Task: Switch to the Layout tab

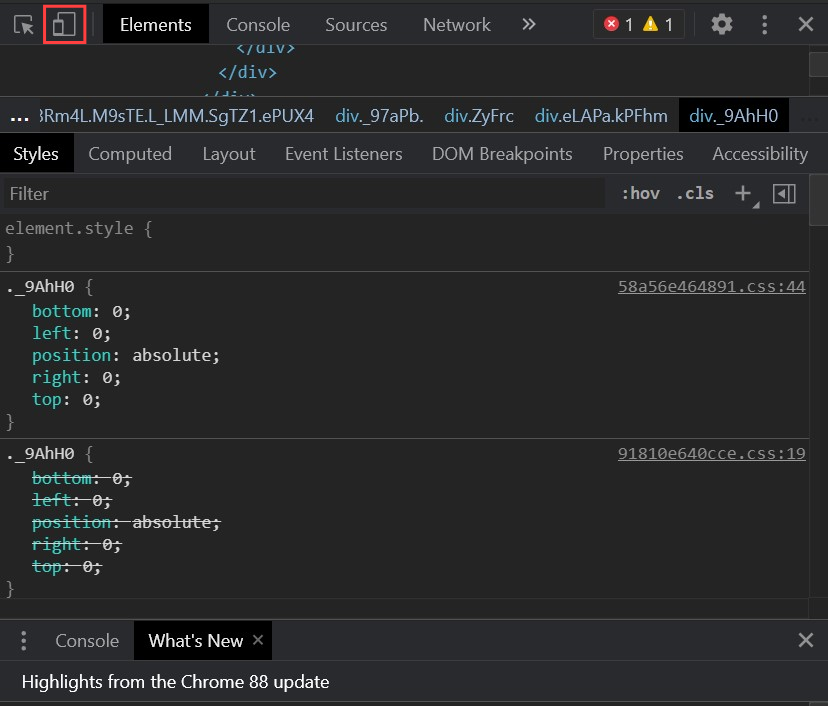Action: tap(229, 154)
